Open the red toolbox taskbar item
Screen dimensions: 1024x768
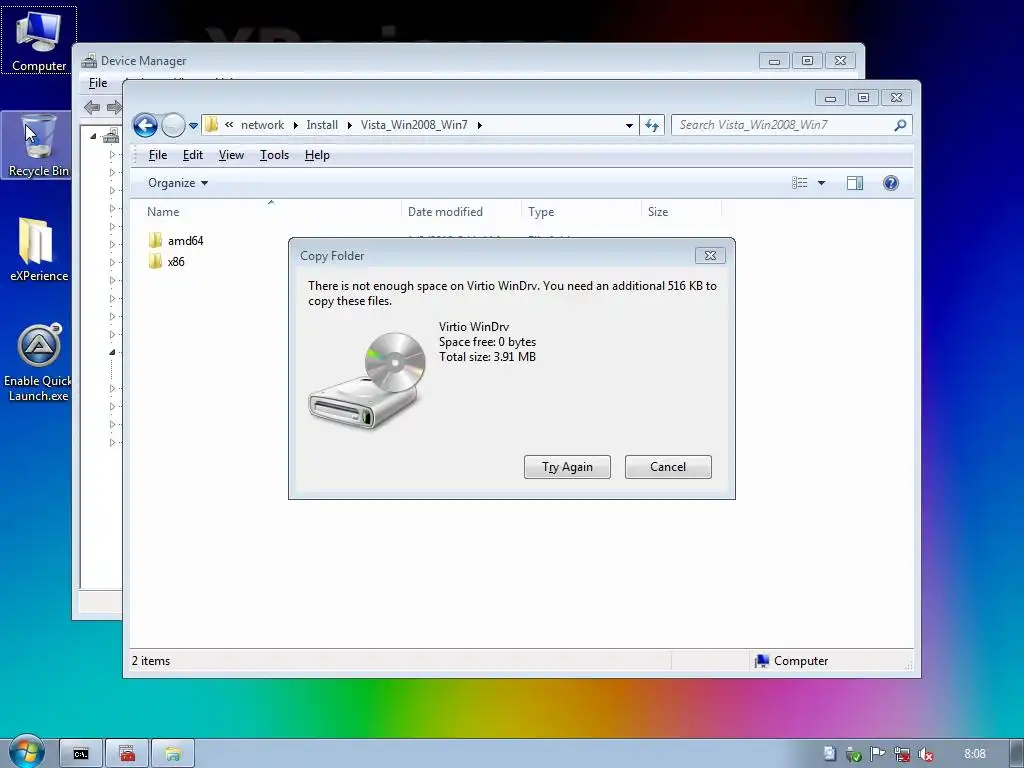(127, 754)
